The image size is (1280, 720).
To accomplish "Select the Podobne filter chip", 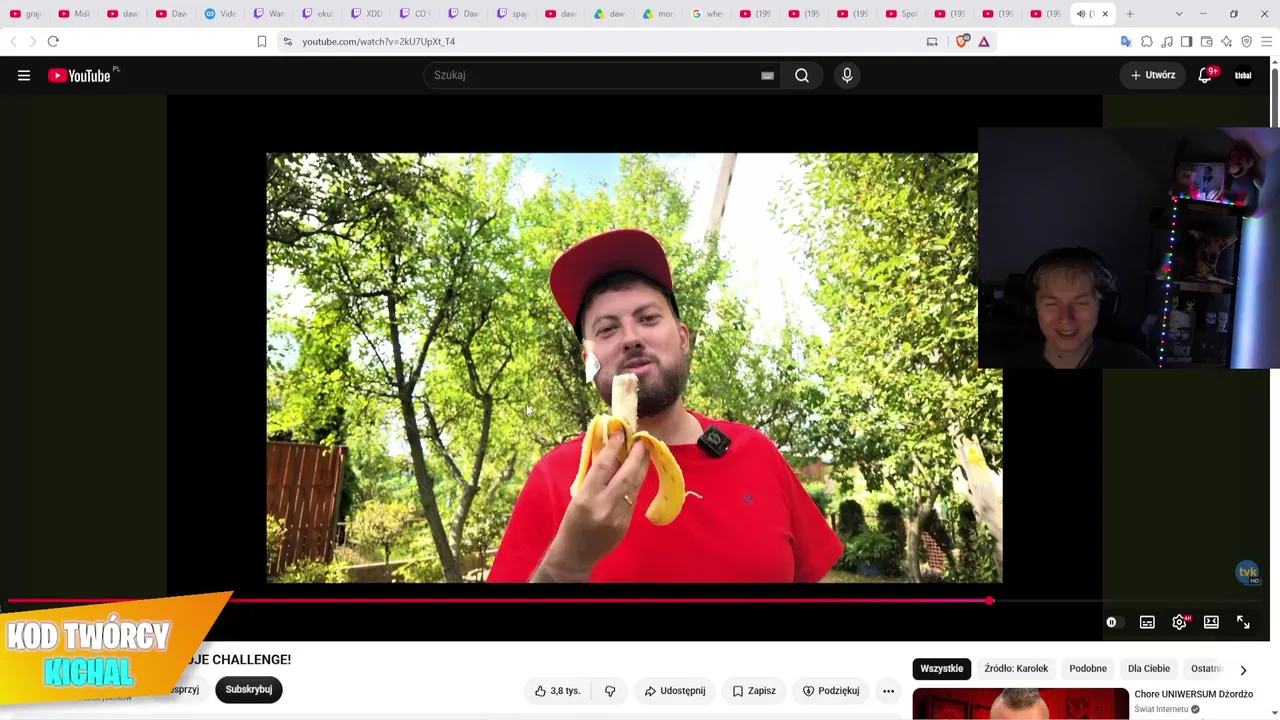I will click(1088, 668).
